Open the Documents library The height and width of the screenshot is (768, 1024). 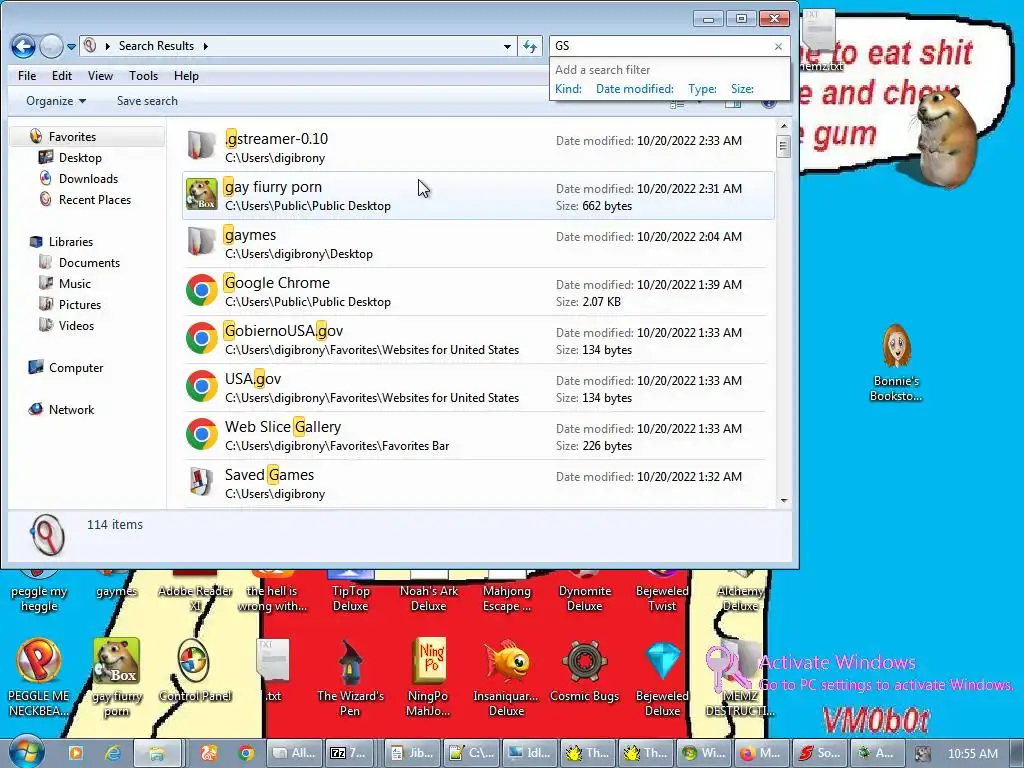pos(89,263)
